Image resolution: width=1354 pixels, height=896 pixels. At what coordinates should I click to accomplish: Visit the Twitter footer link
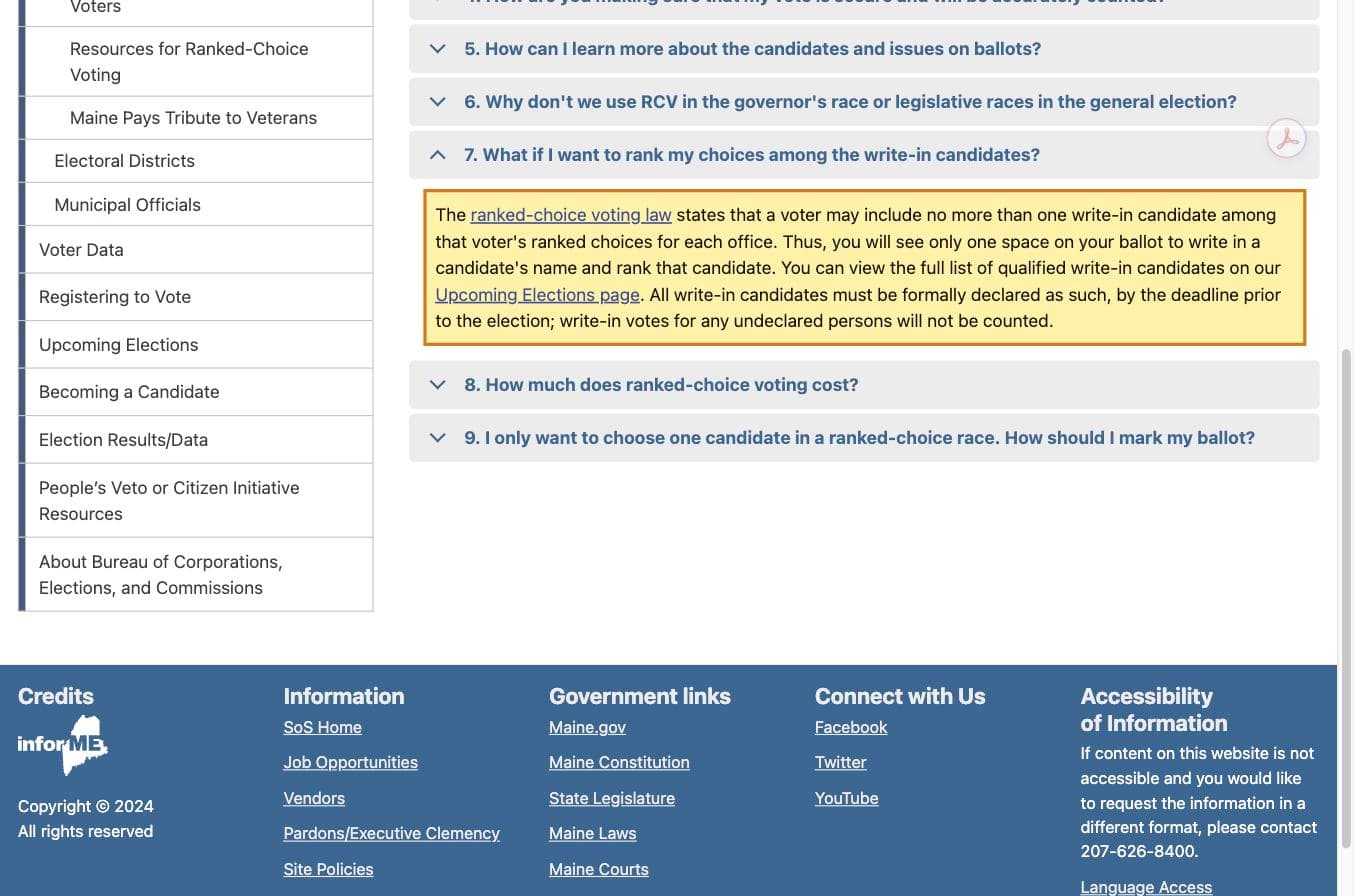[x=841, y=762]
